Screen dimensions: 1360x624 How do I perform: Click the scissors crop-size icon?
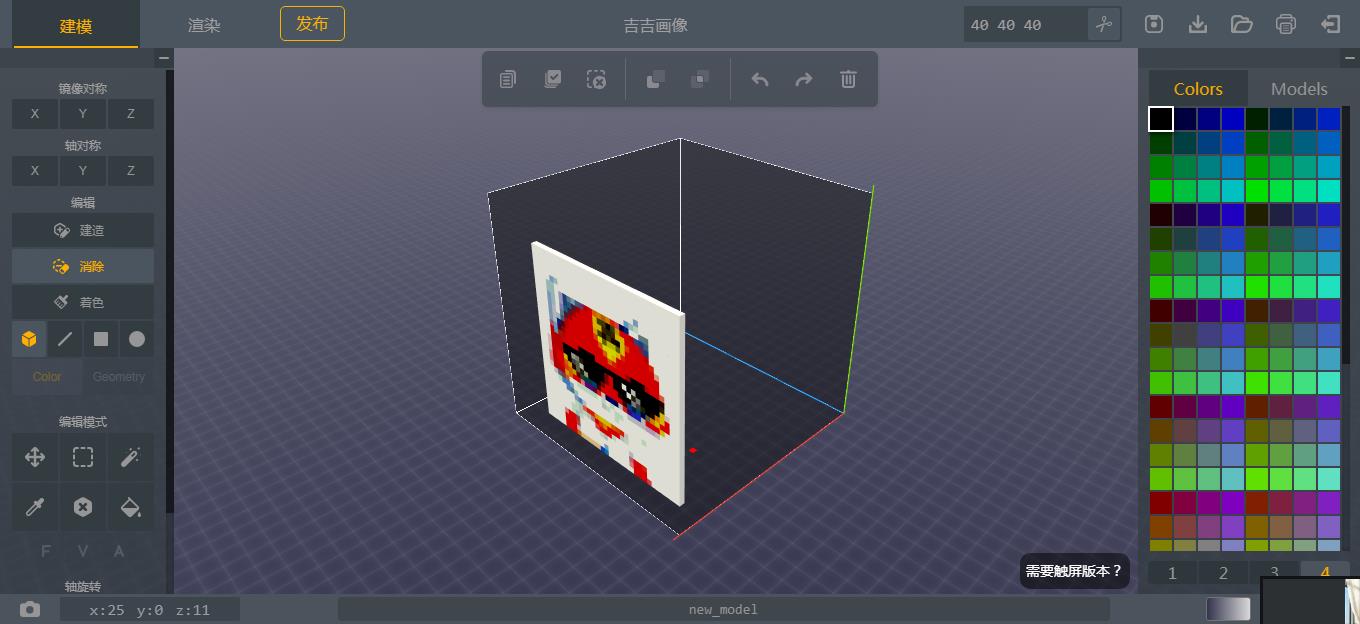1104,24
